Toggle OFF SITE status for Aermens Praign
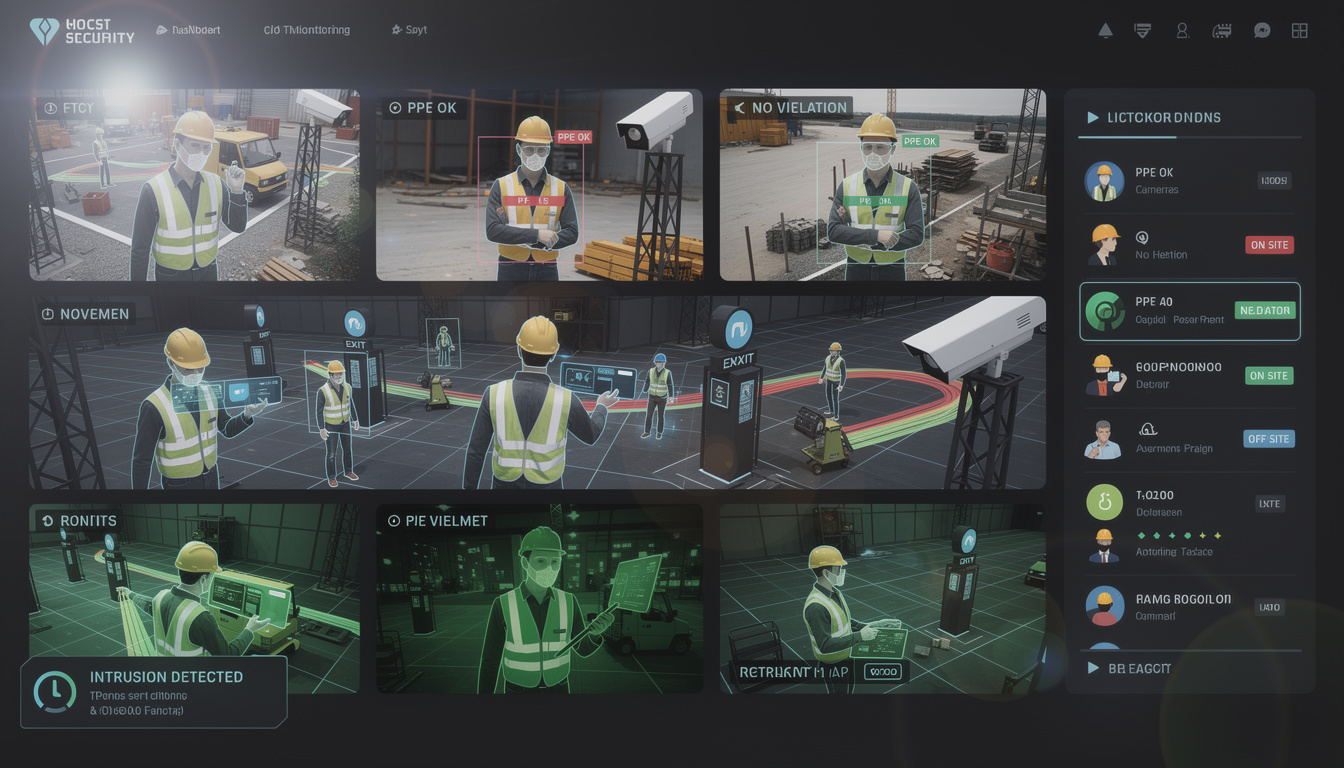1344x768 pixels. (1268, 438)
